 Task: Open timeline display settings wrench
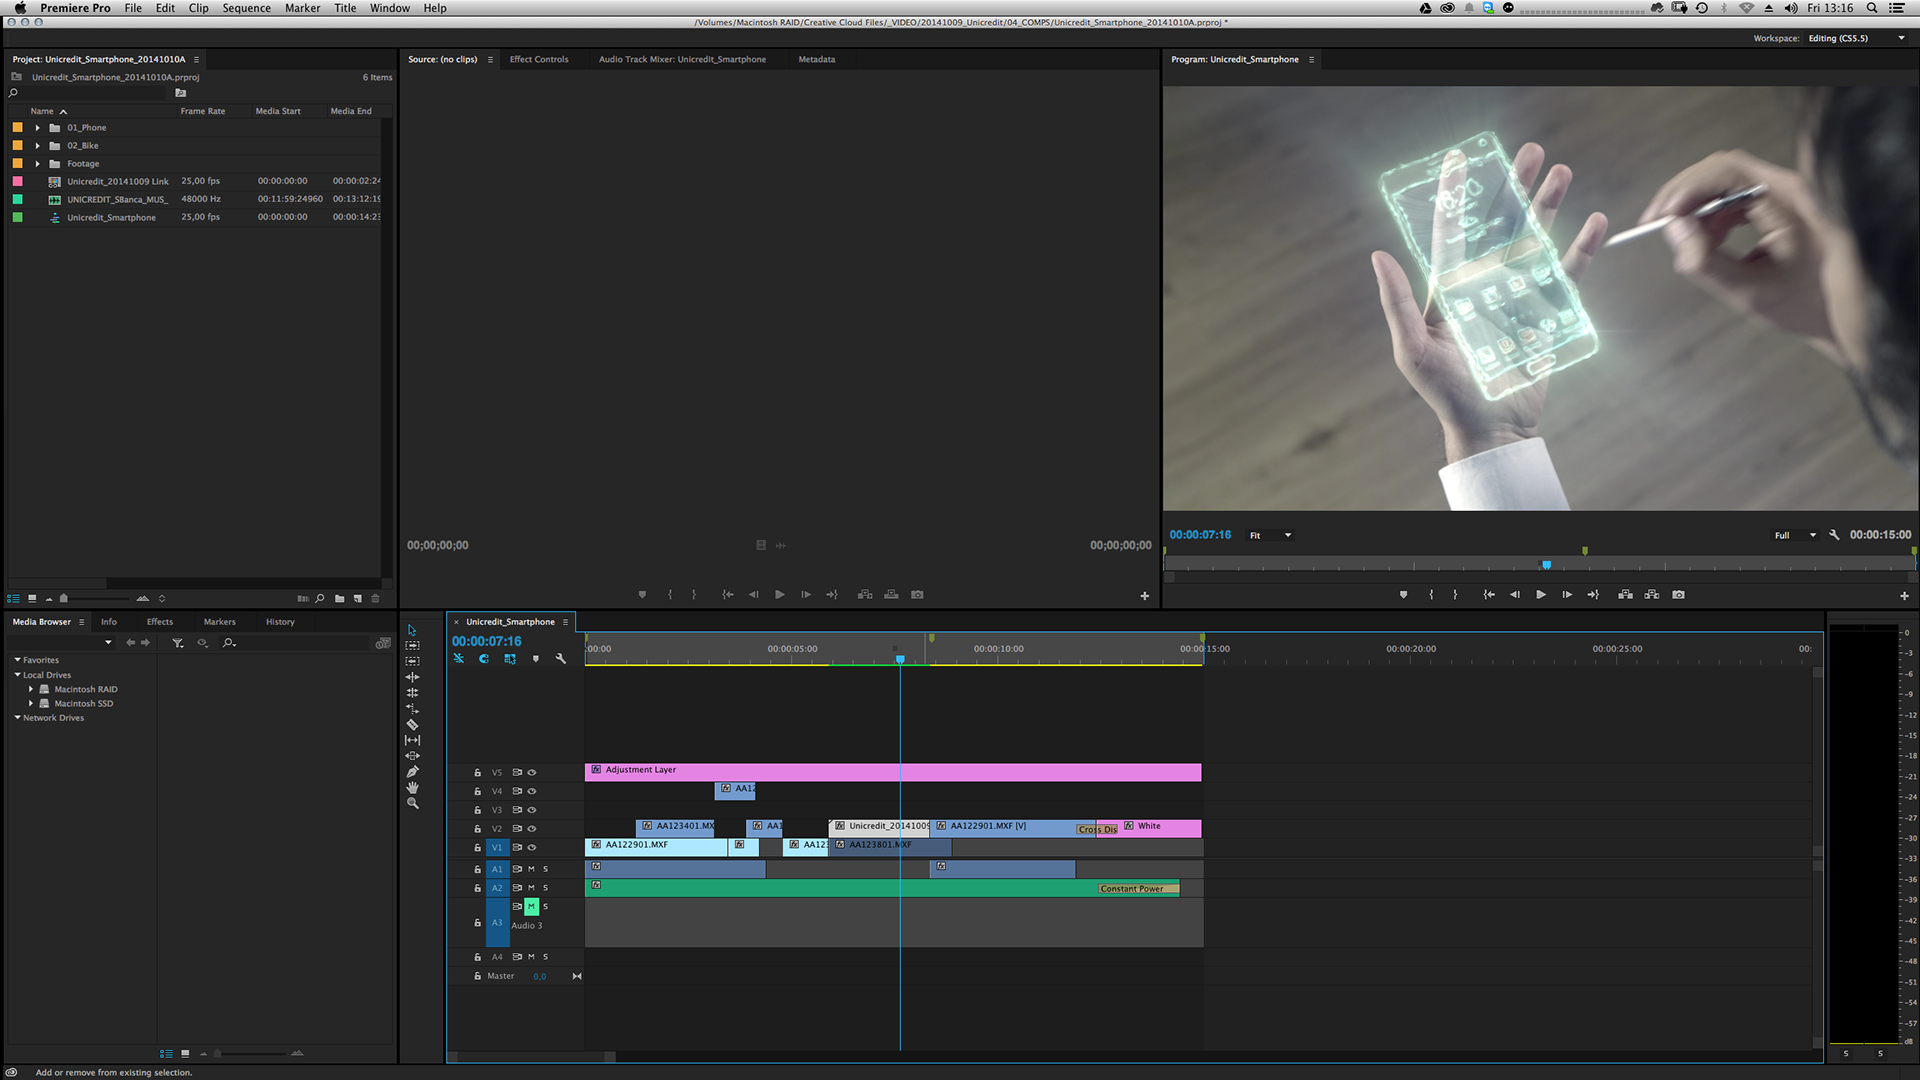[561, 659]
